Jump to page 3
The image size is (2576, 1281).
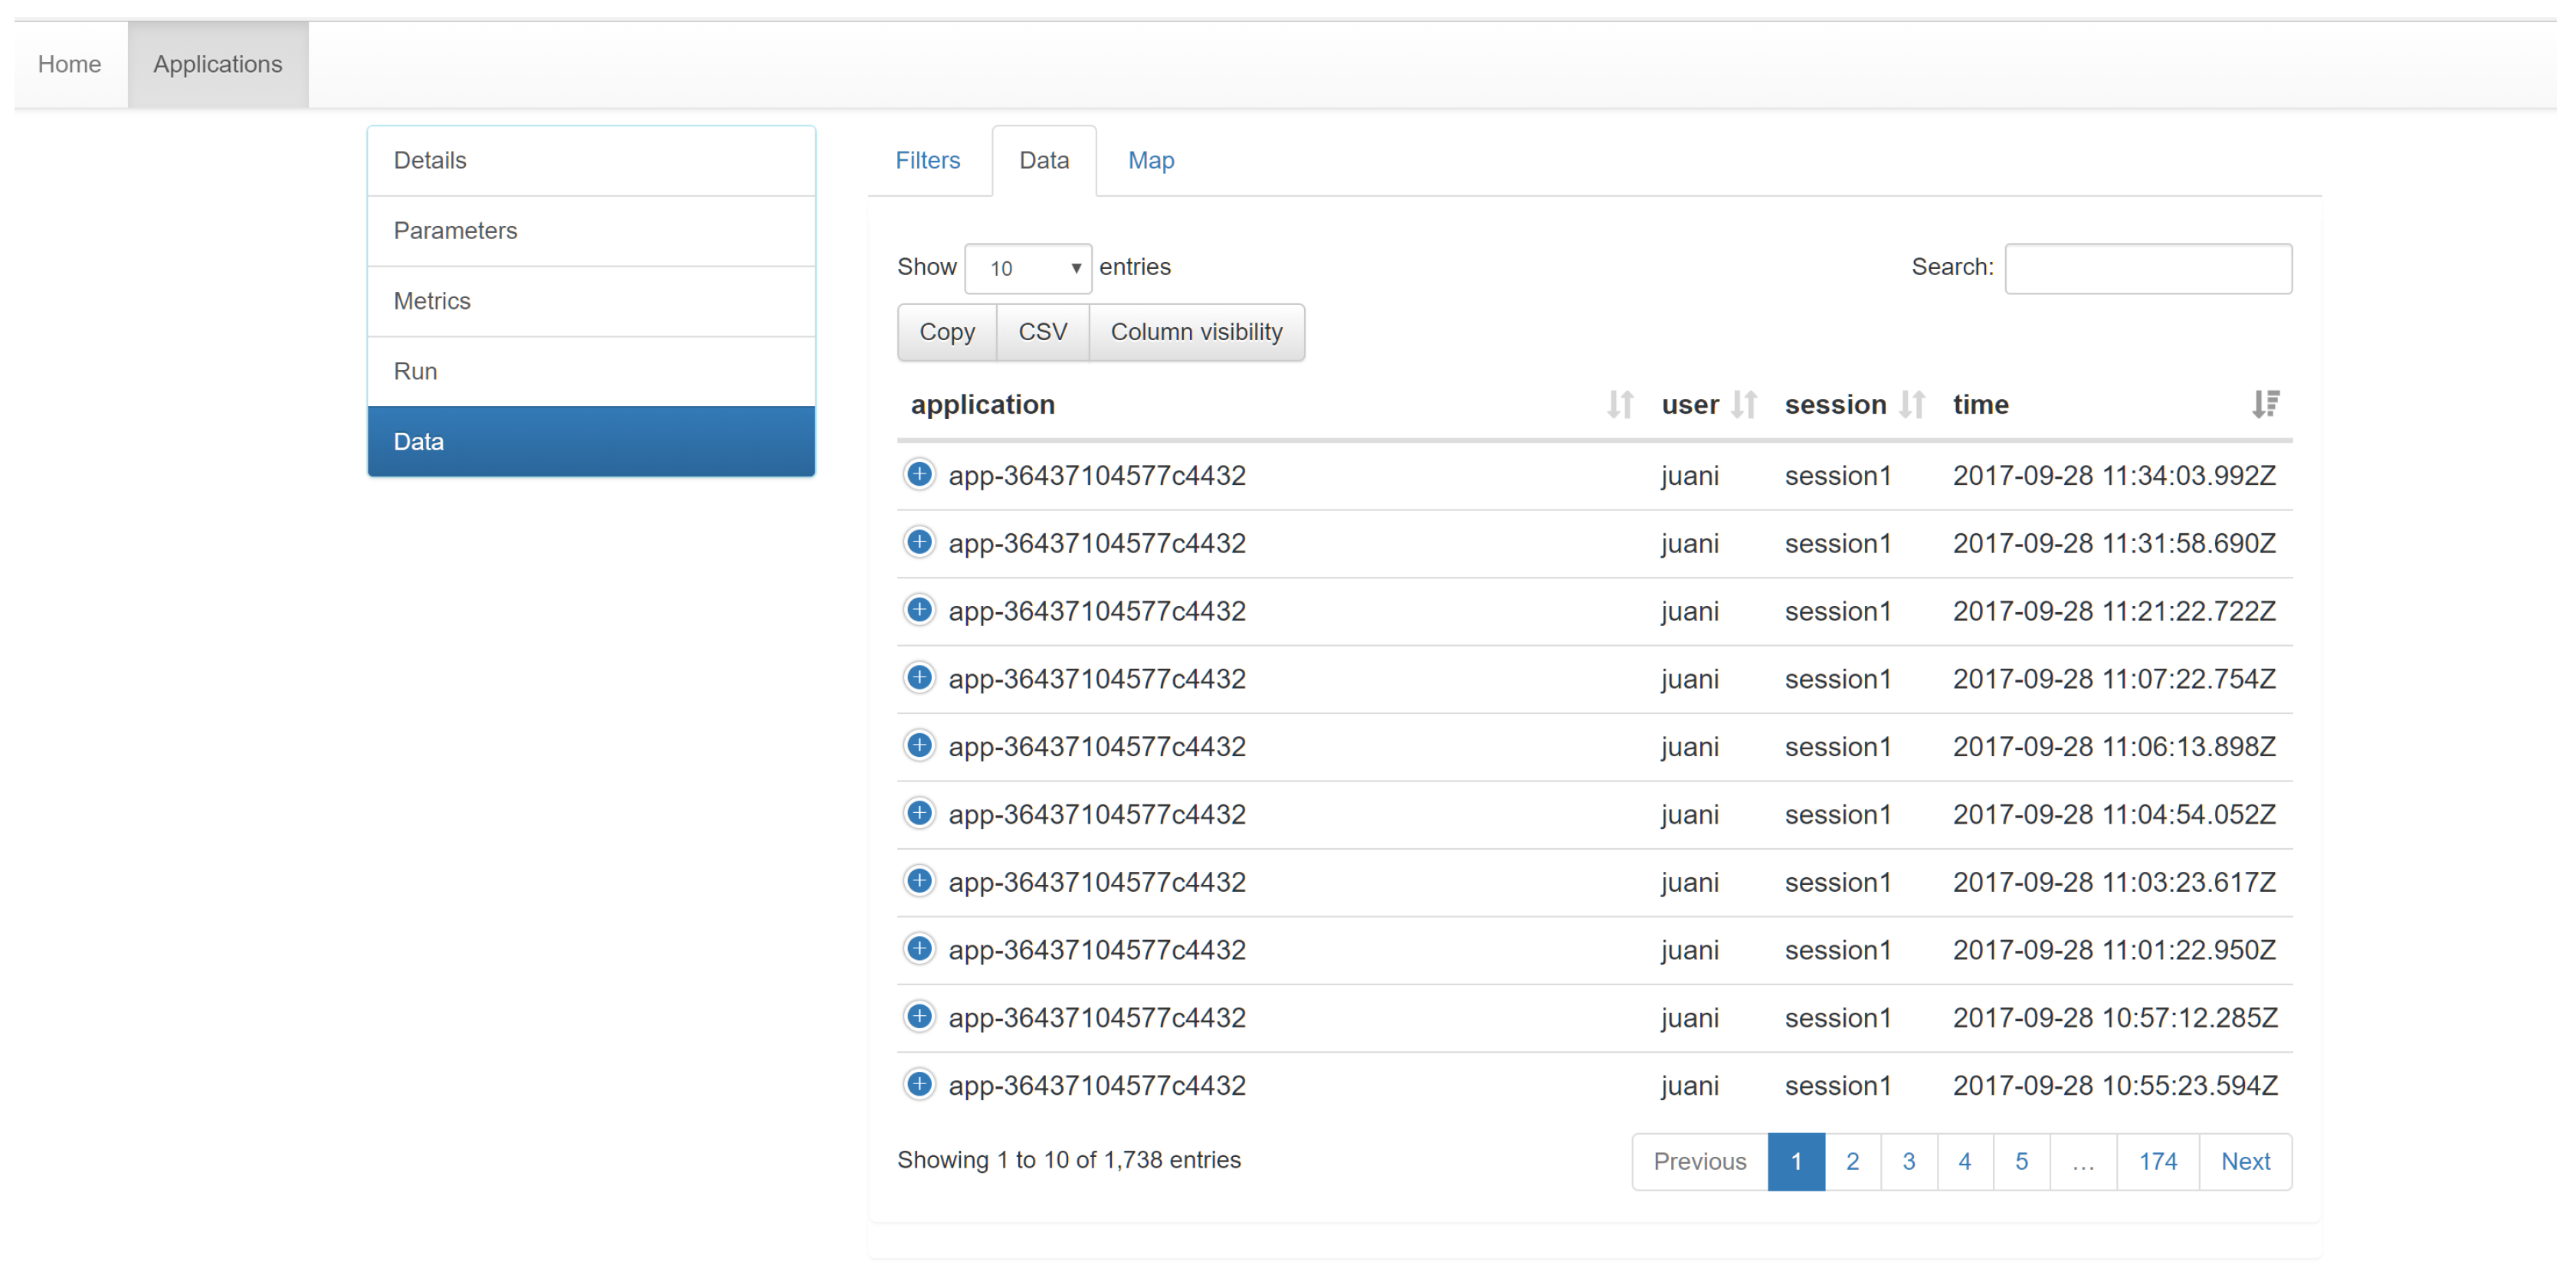click(1908, 1161)
